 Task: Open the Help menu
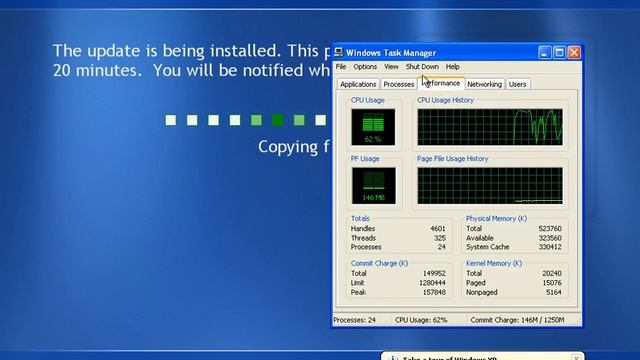pyautogui.click(x=452, y=67)
